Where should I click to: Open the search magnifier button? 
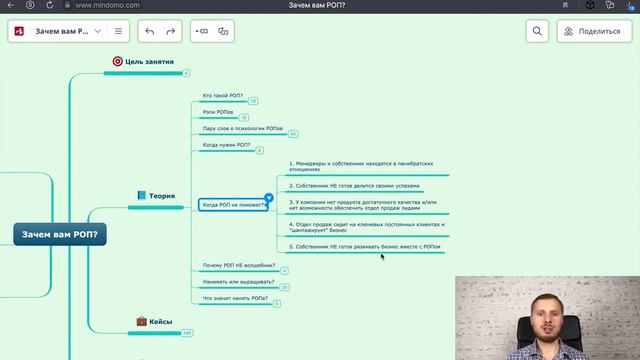[537, 31]
